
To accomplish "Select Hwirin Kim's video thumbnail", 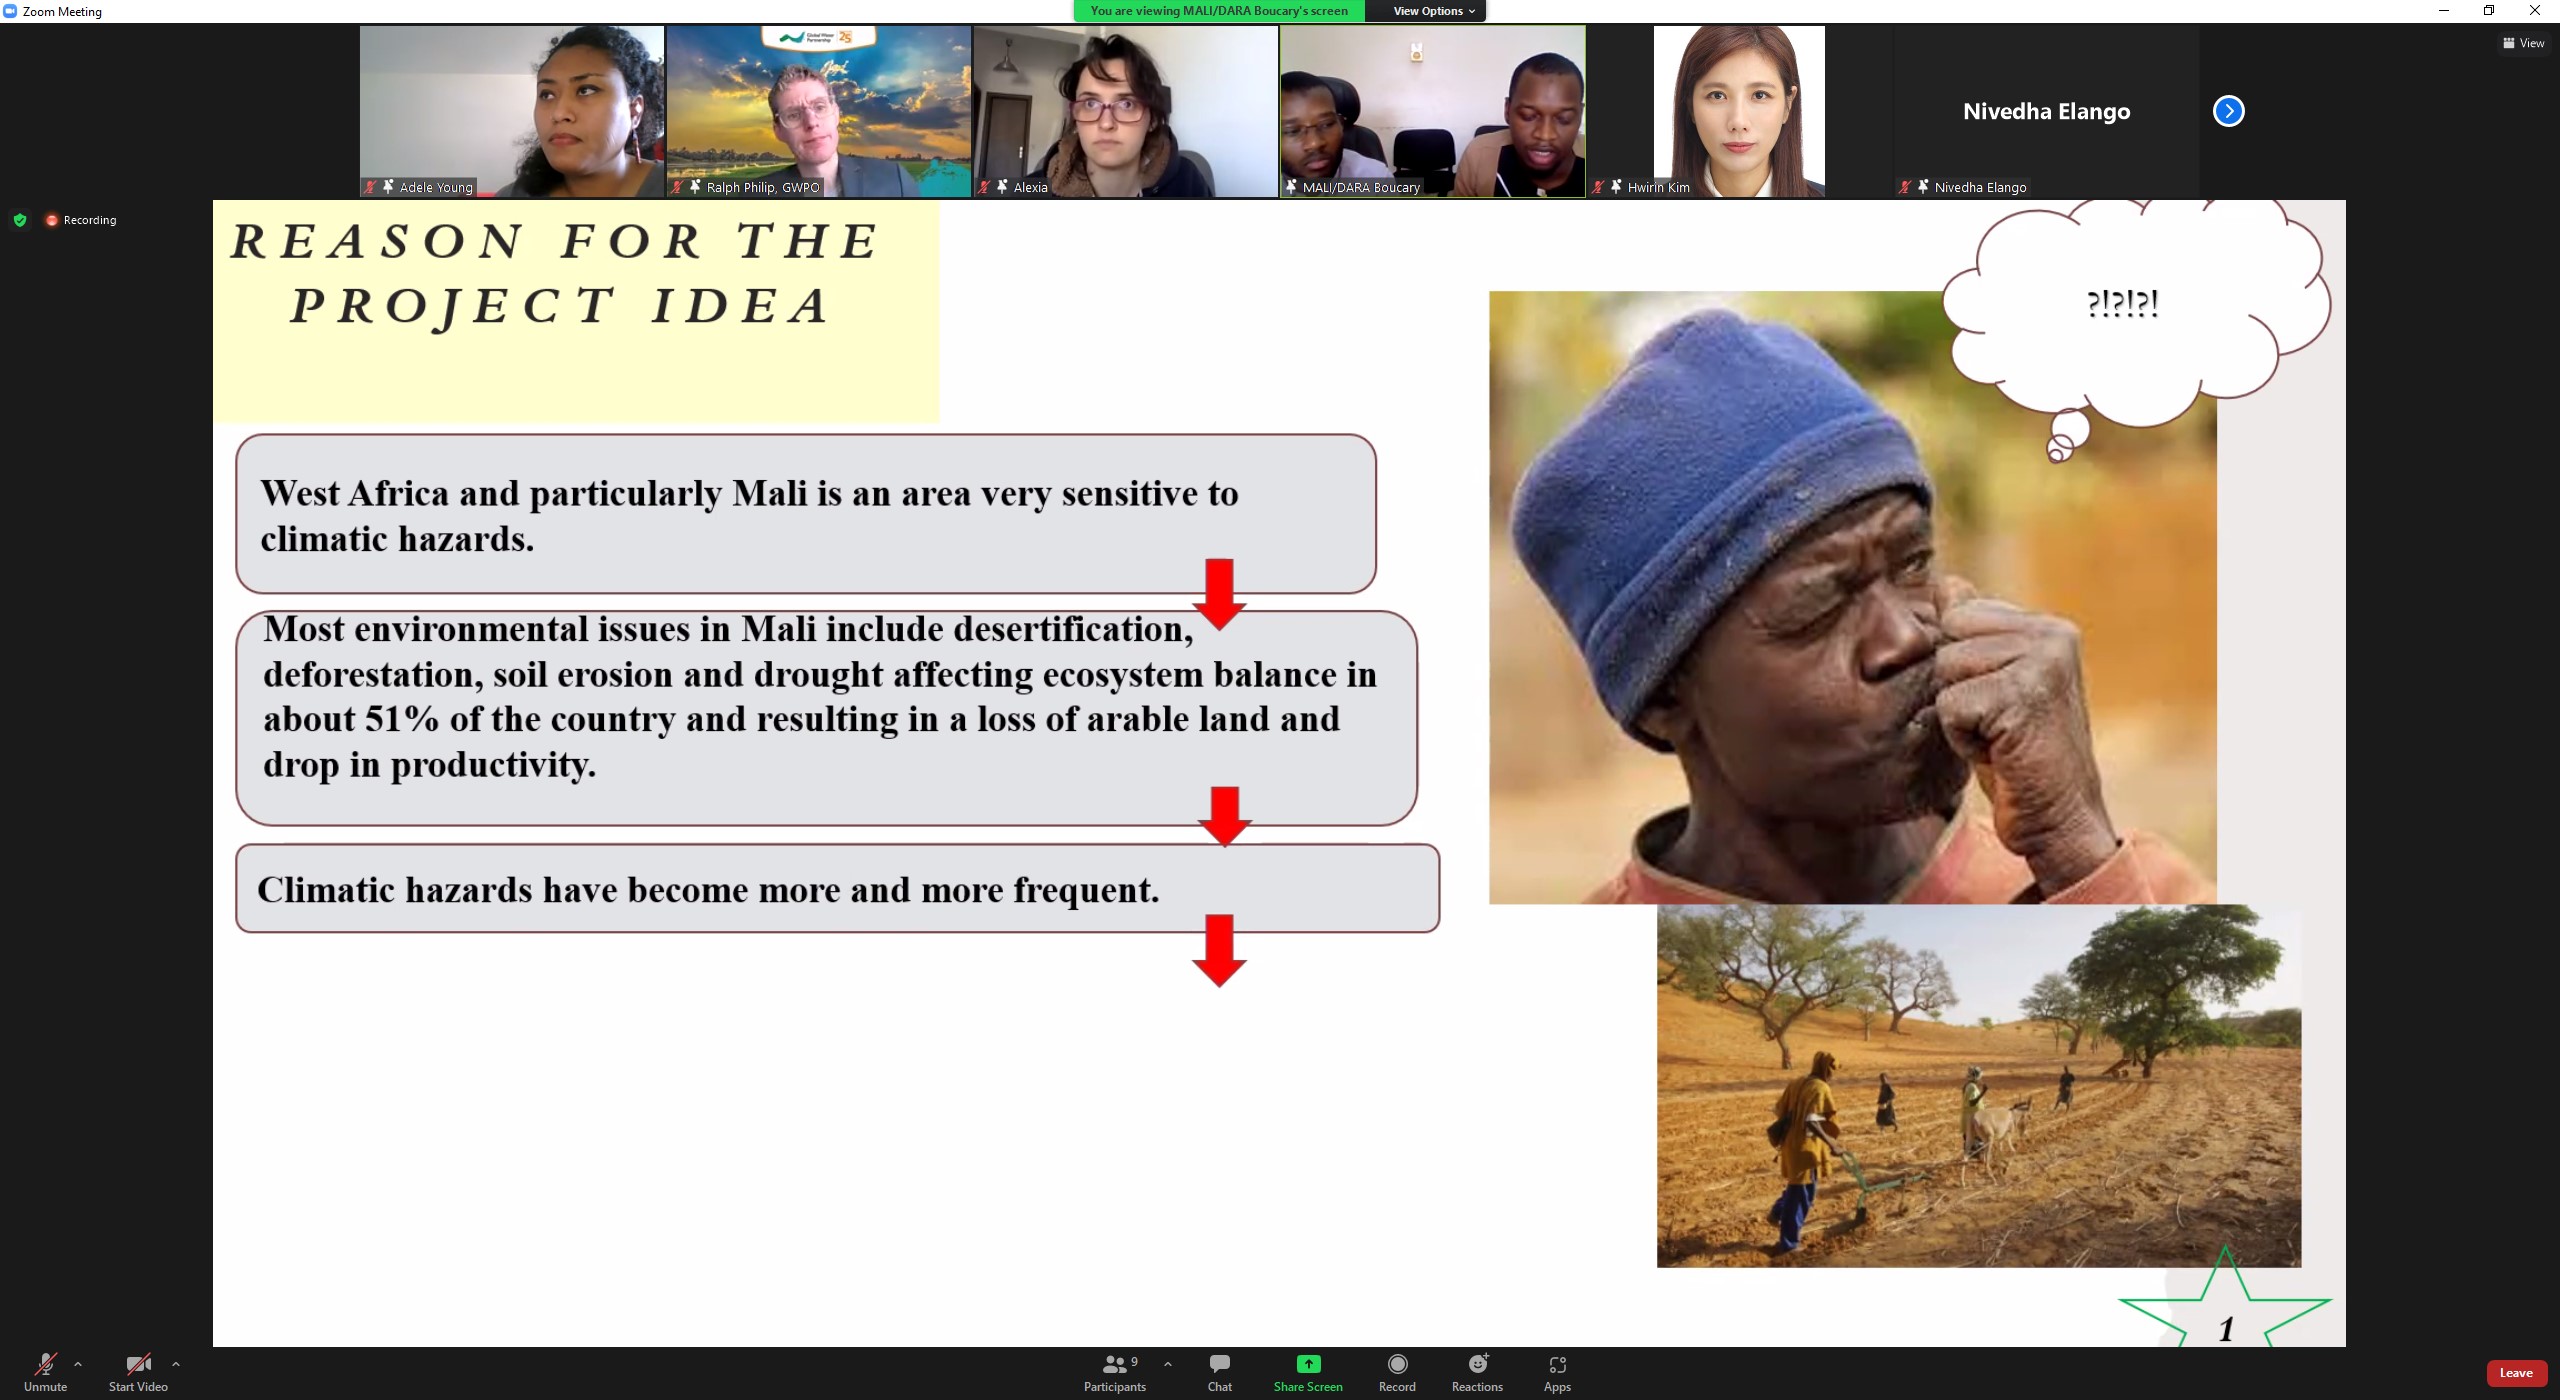I will 1739,111.
